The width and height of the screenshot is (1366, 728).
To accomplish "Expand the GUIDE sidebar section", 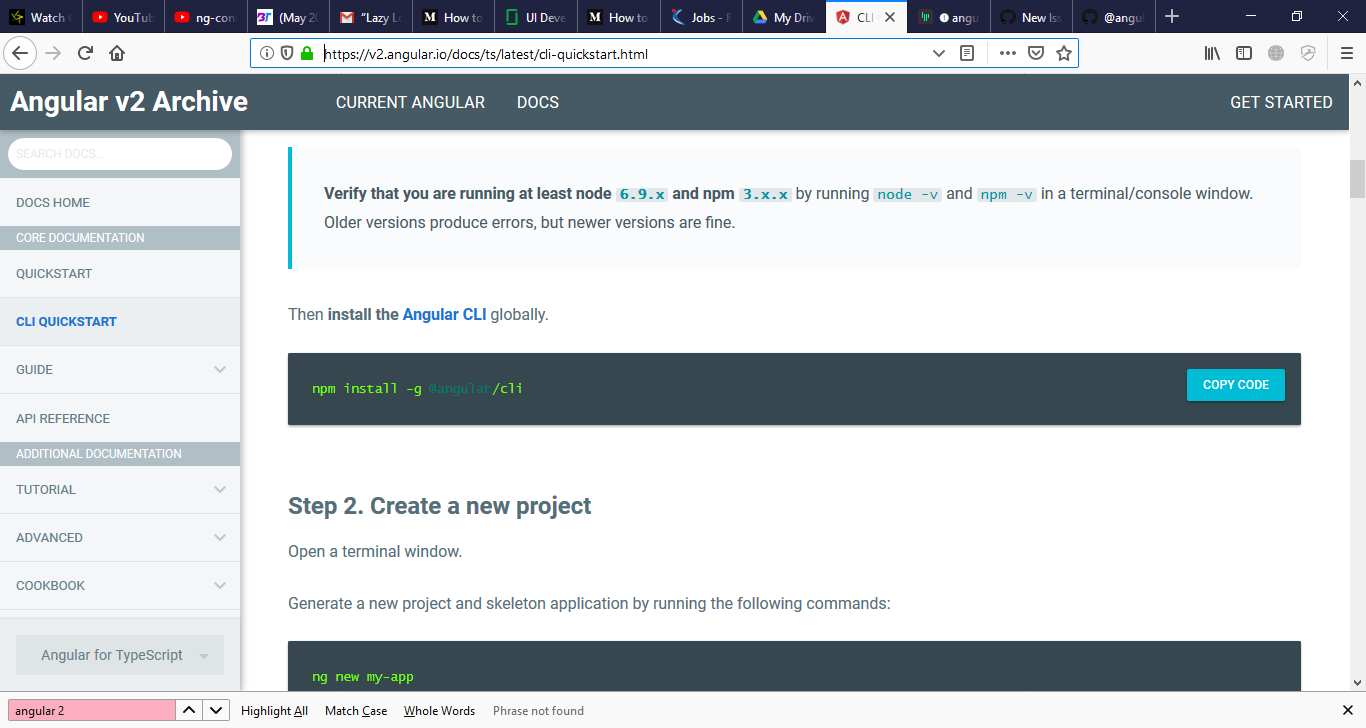I will pyautogui.click(x=120, y=370).
